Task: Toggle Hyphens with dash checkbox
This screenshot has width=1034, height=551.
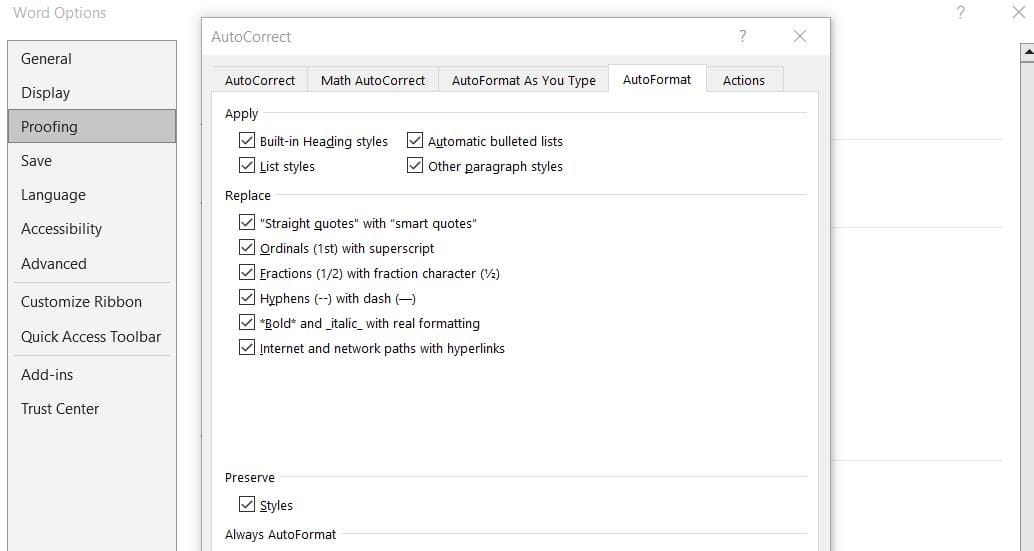Action: coord(247,298)
